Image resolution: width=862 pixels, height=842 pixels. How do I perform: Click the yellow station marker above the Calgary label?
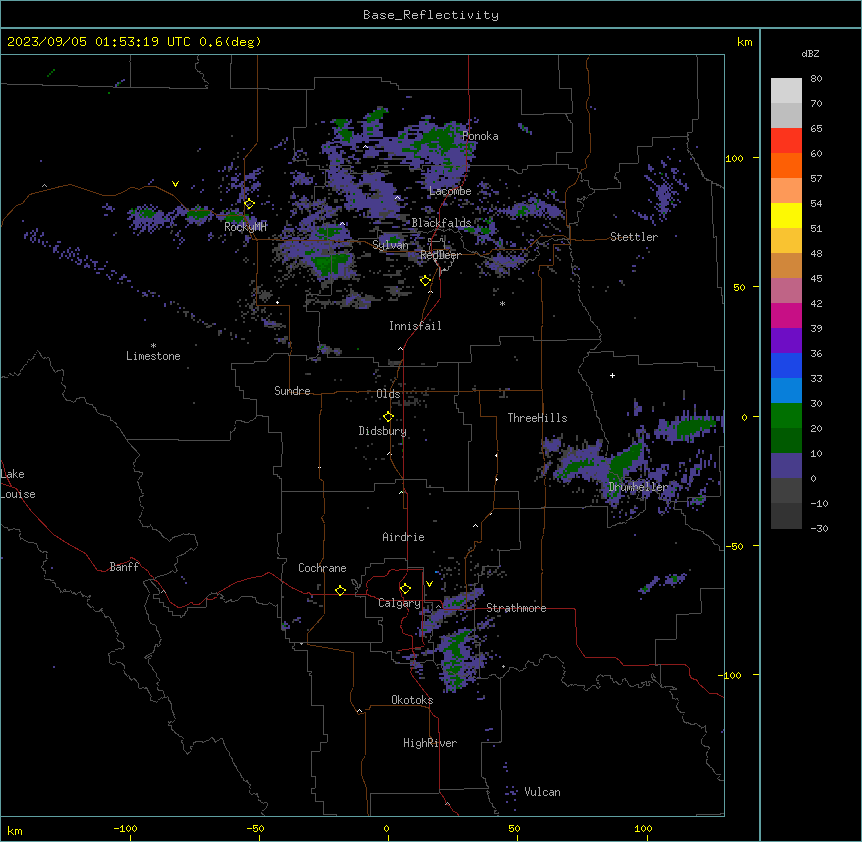pyautogui.click(x=405, y=589)
